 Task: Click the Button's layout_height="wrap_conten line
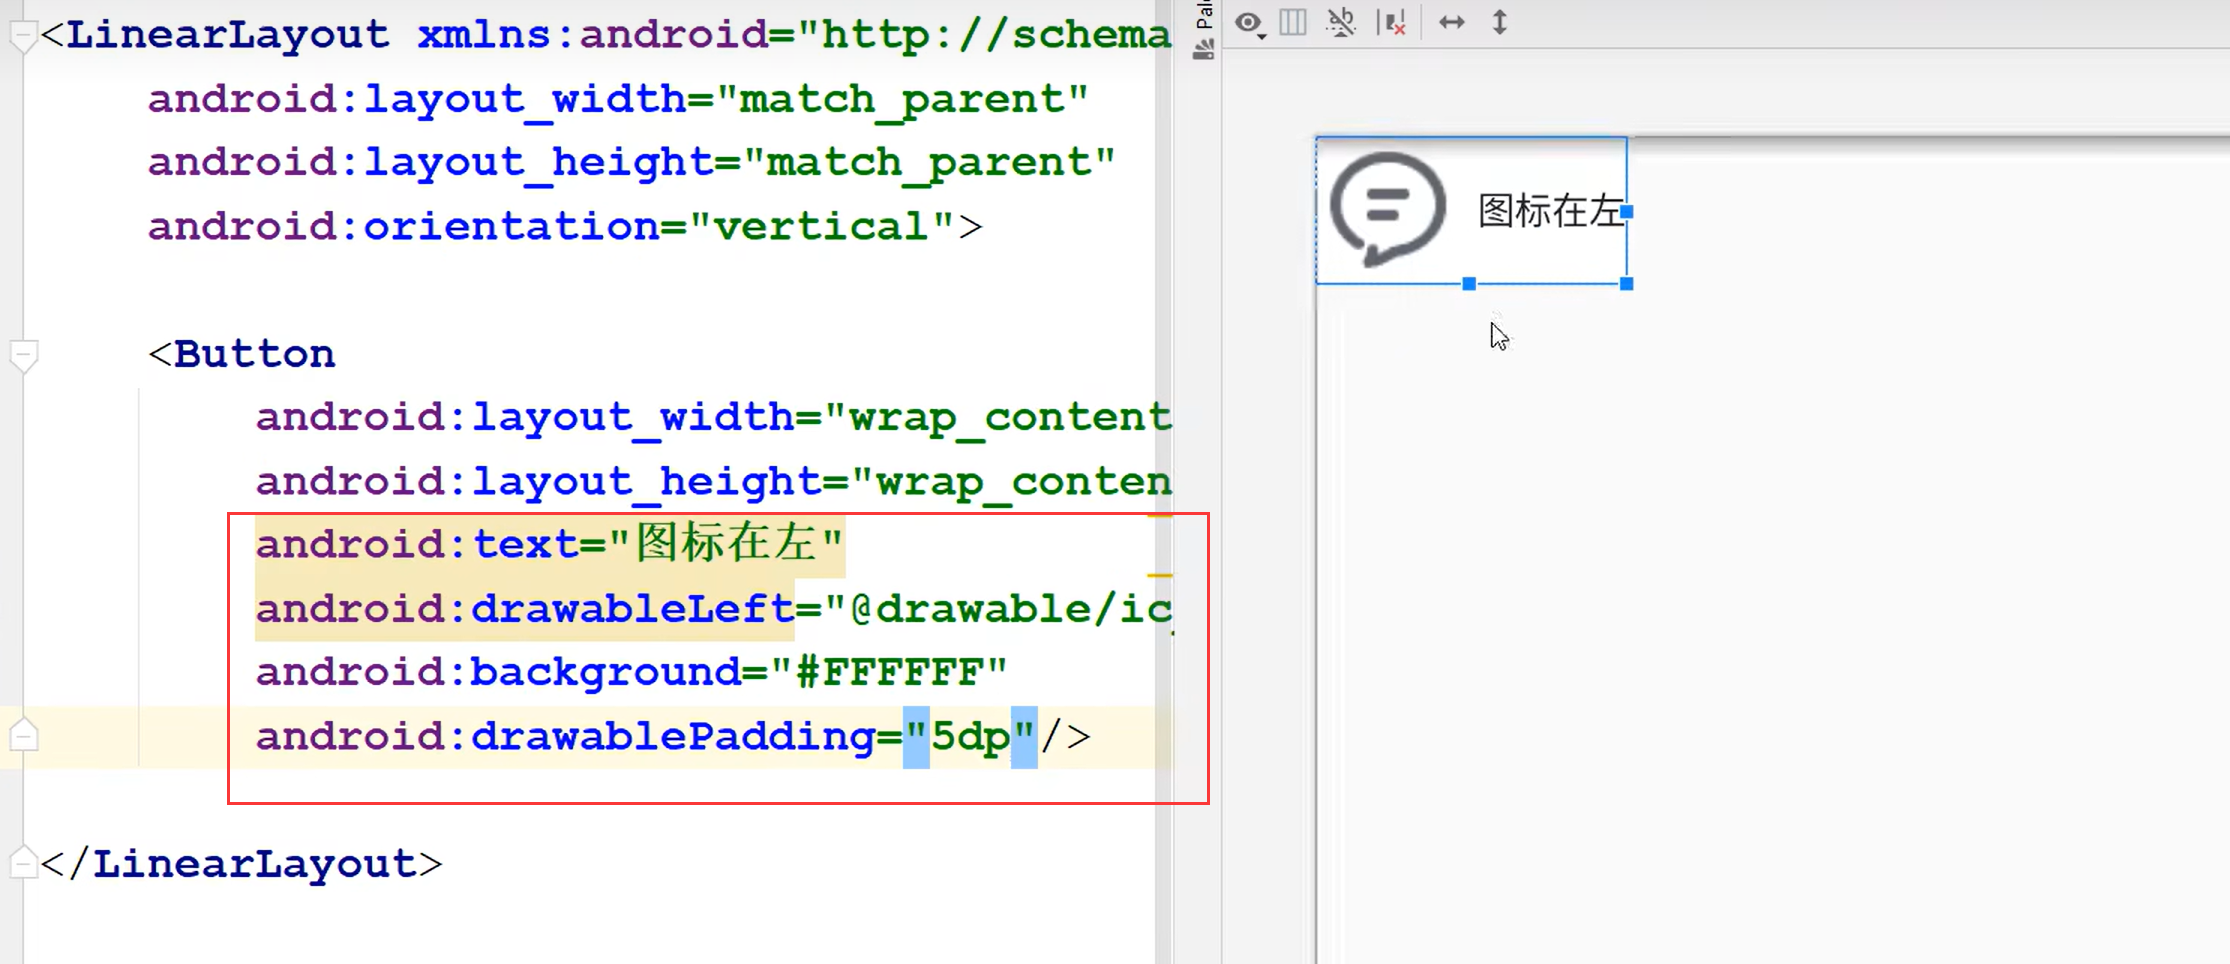[x=714, y=481]
